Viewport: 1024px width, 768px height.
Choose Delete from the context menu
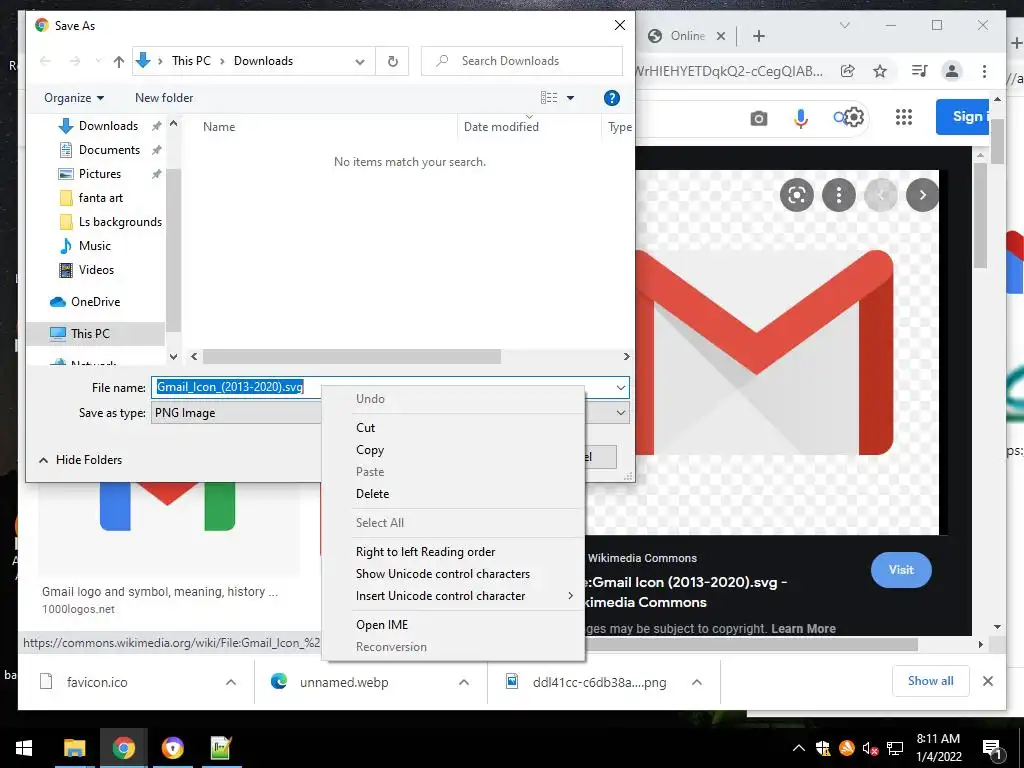[x=372, y=494]
